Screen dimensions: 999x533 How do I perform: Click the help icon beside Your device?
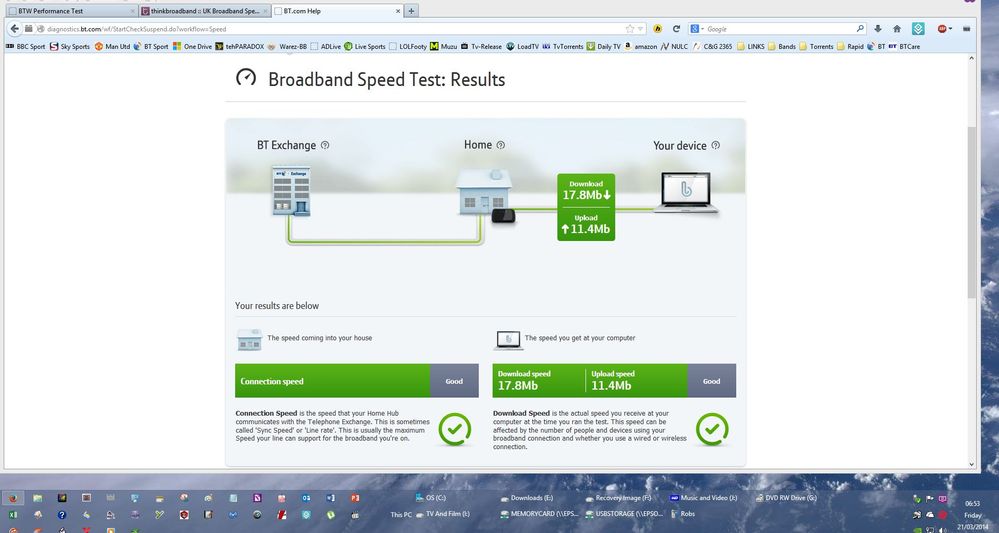tap(715, 145)
